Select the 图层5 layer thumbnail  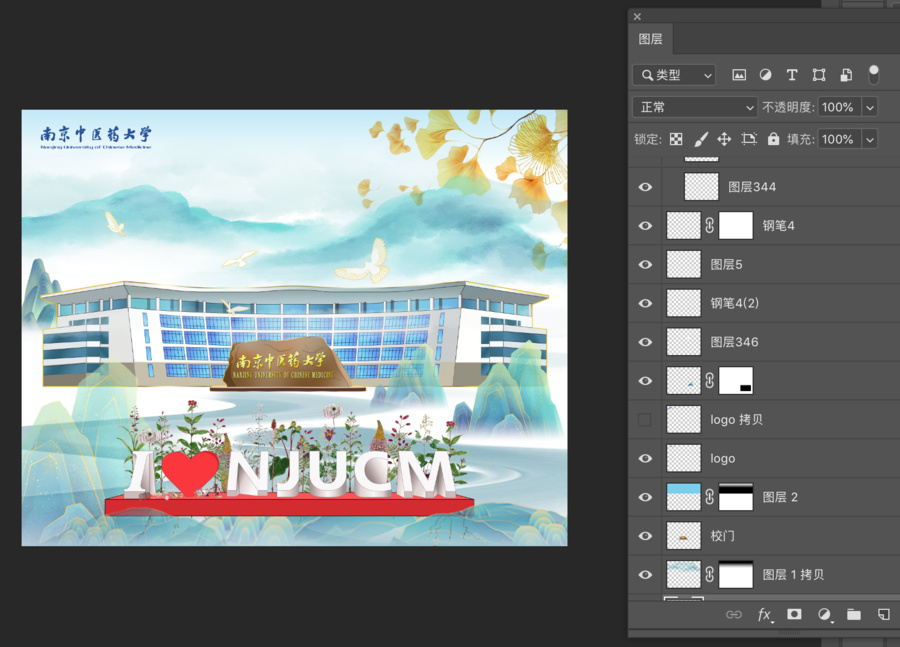684,265
